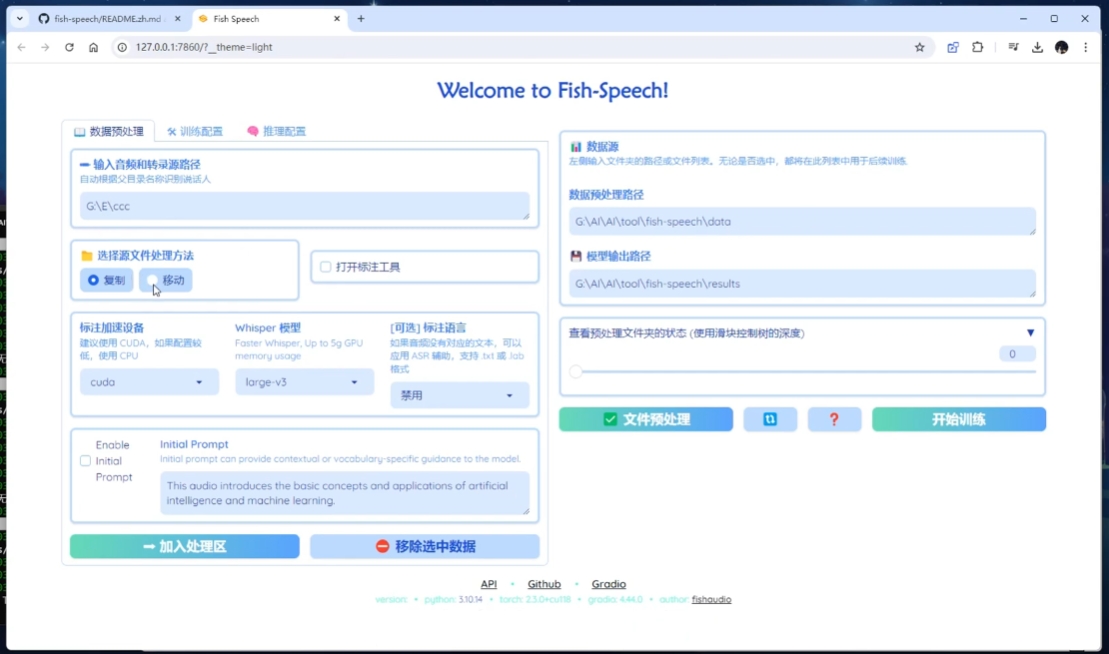Click the tree depth slider handle

point(576,372)
